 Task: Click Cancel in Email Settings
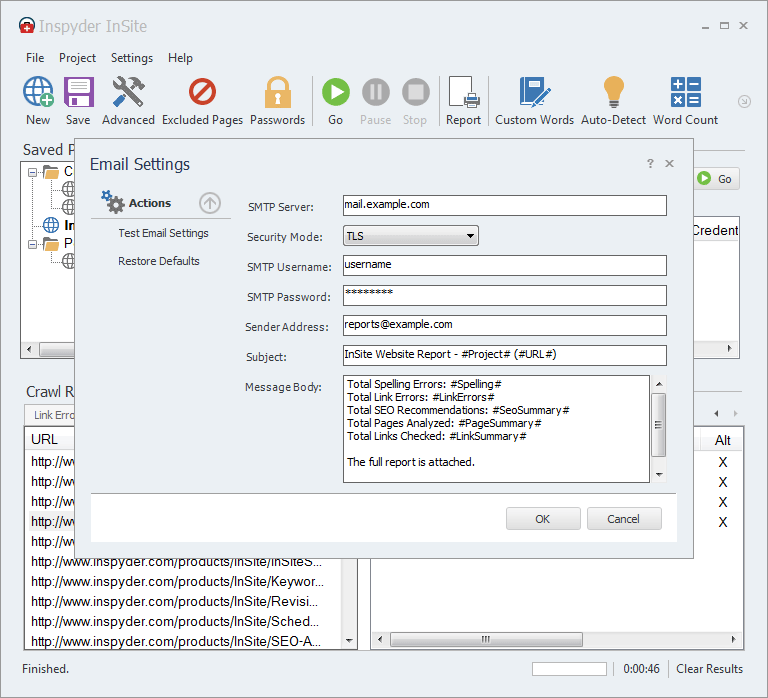[624, 519]
